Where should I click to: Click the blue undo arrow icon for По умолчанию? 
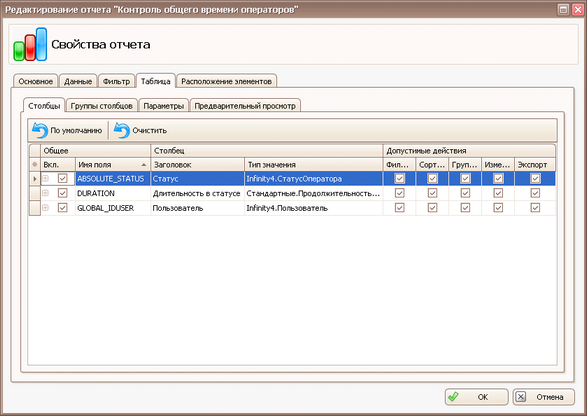40,130
